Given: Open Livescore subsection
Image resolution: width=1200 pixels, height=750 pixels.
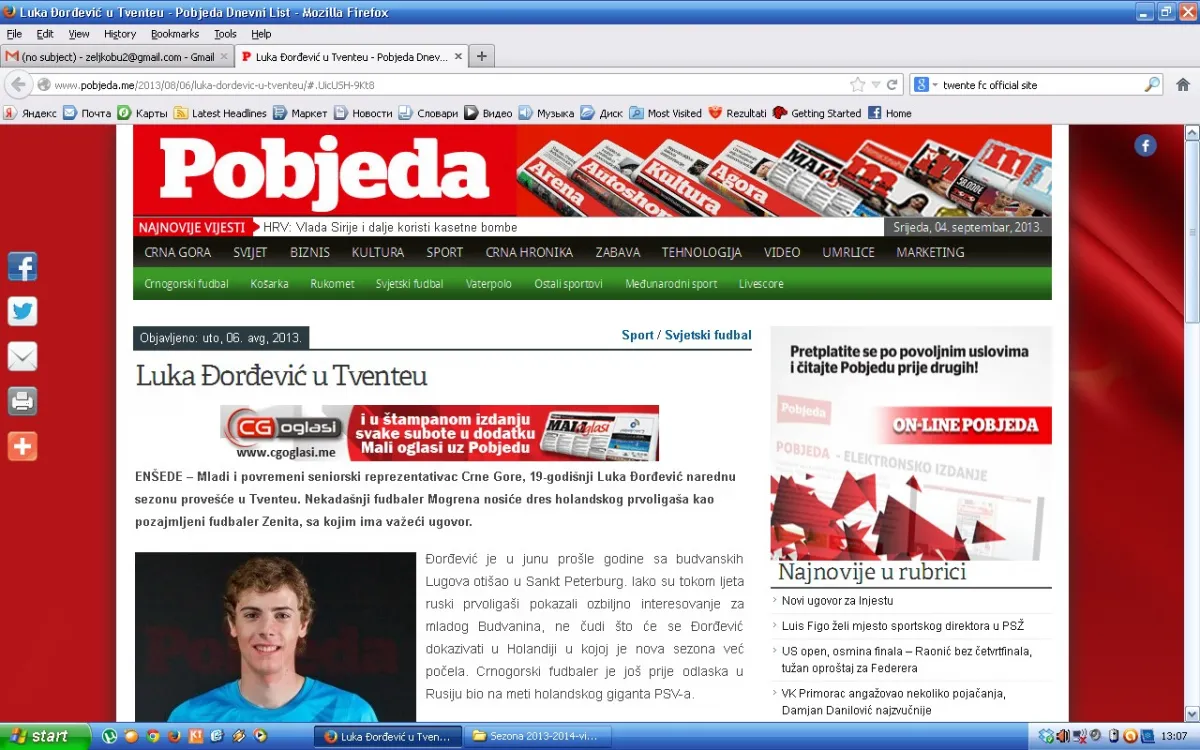Looking at the screenshot, I should pyautogui.click(x=761, y=284).
